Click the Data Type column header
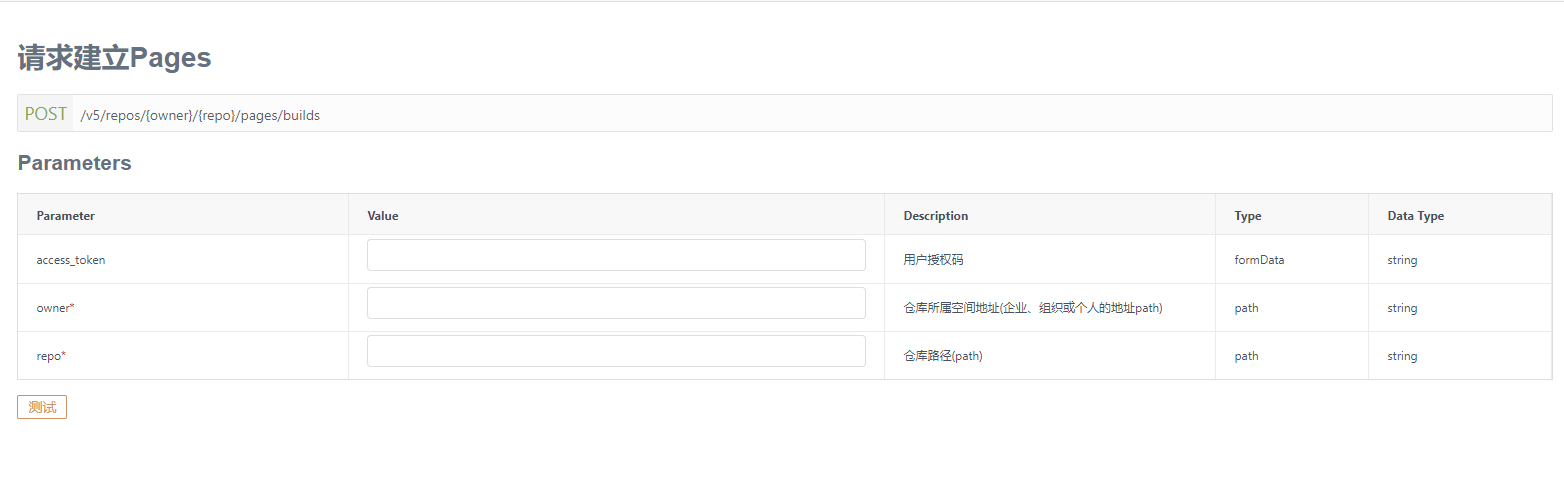This screenshot has height=496, width=1564. tap(1416, 216)
